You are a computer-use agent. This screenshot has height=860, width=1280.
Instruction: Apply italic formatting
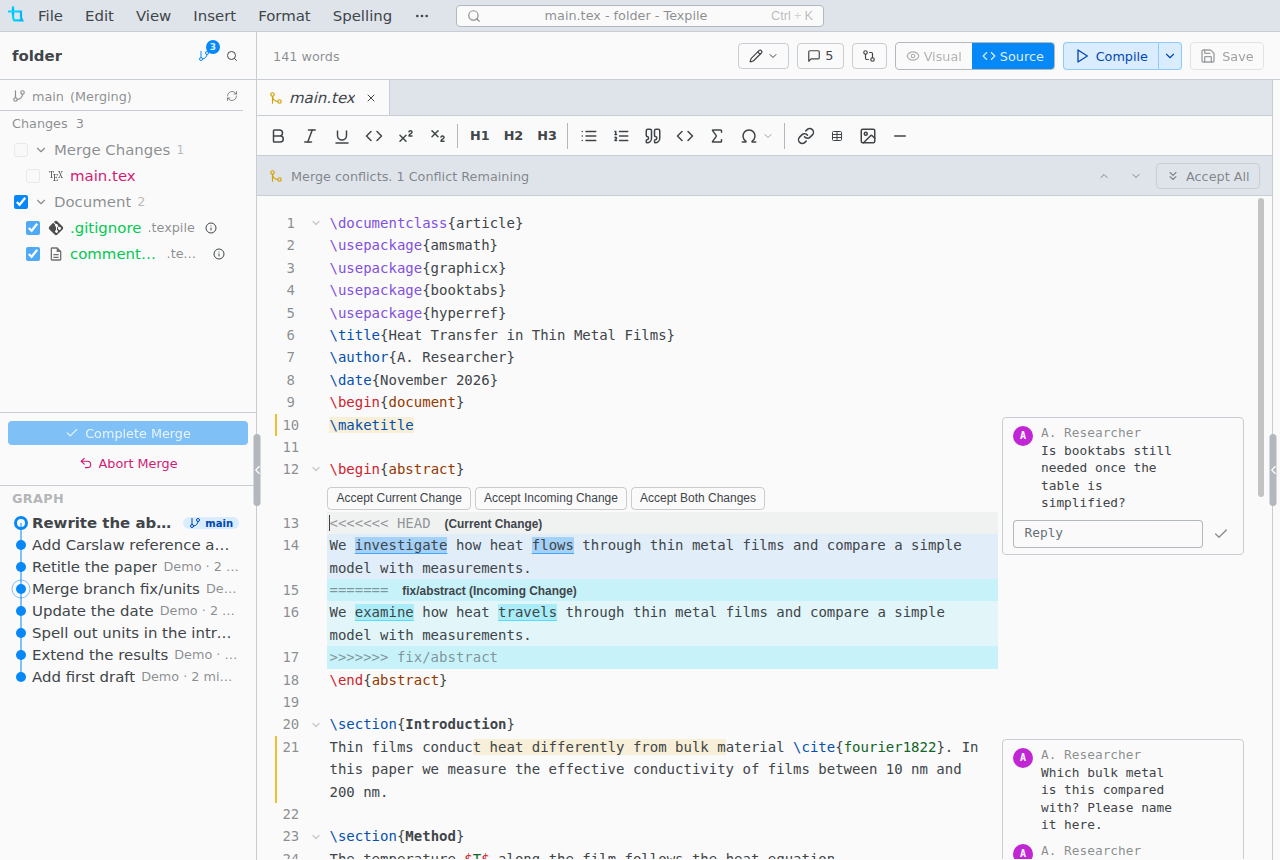(x=310, y=136)
